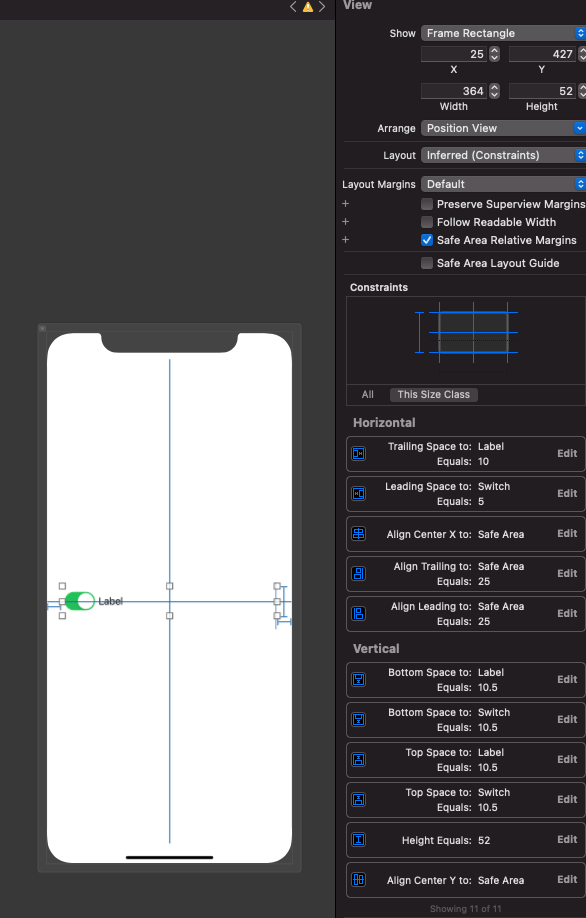The width and height of the screenshot is (586, 918).
Task: Uncheck Safe Area Relative Margins
Action: click(427, 240)
